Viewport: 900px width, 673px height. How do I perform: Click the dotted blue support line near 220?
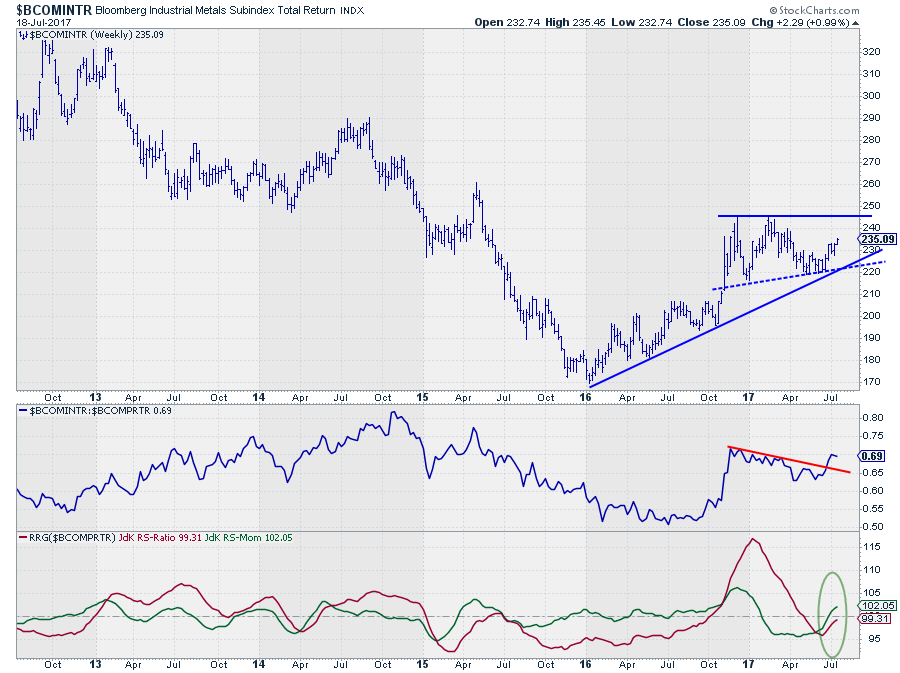[x=801, y=275]
